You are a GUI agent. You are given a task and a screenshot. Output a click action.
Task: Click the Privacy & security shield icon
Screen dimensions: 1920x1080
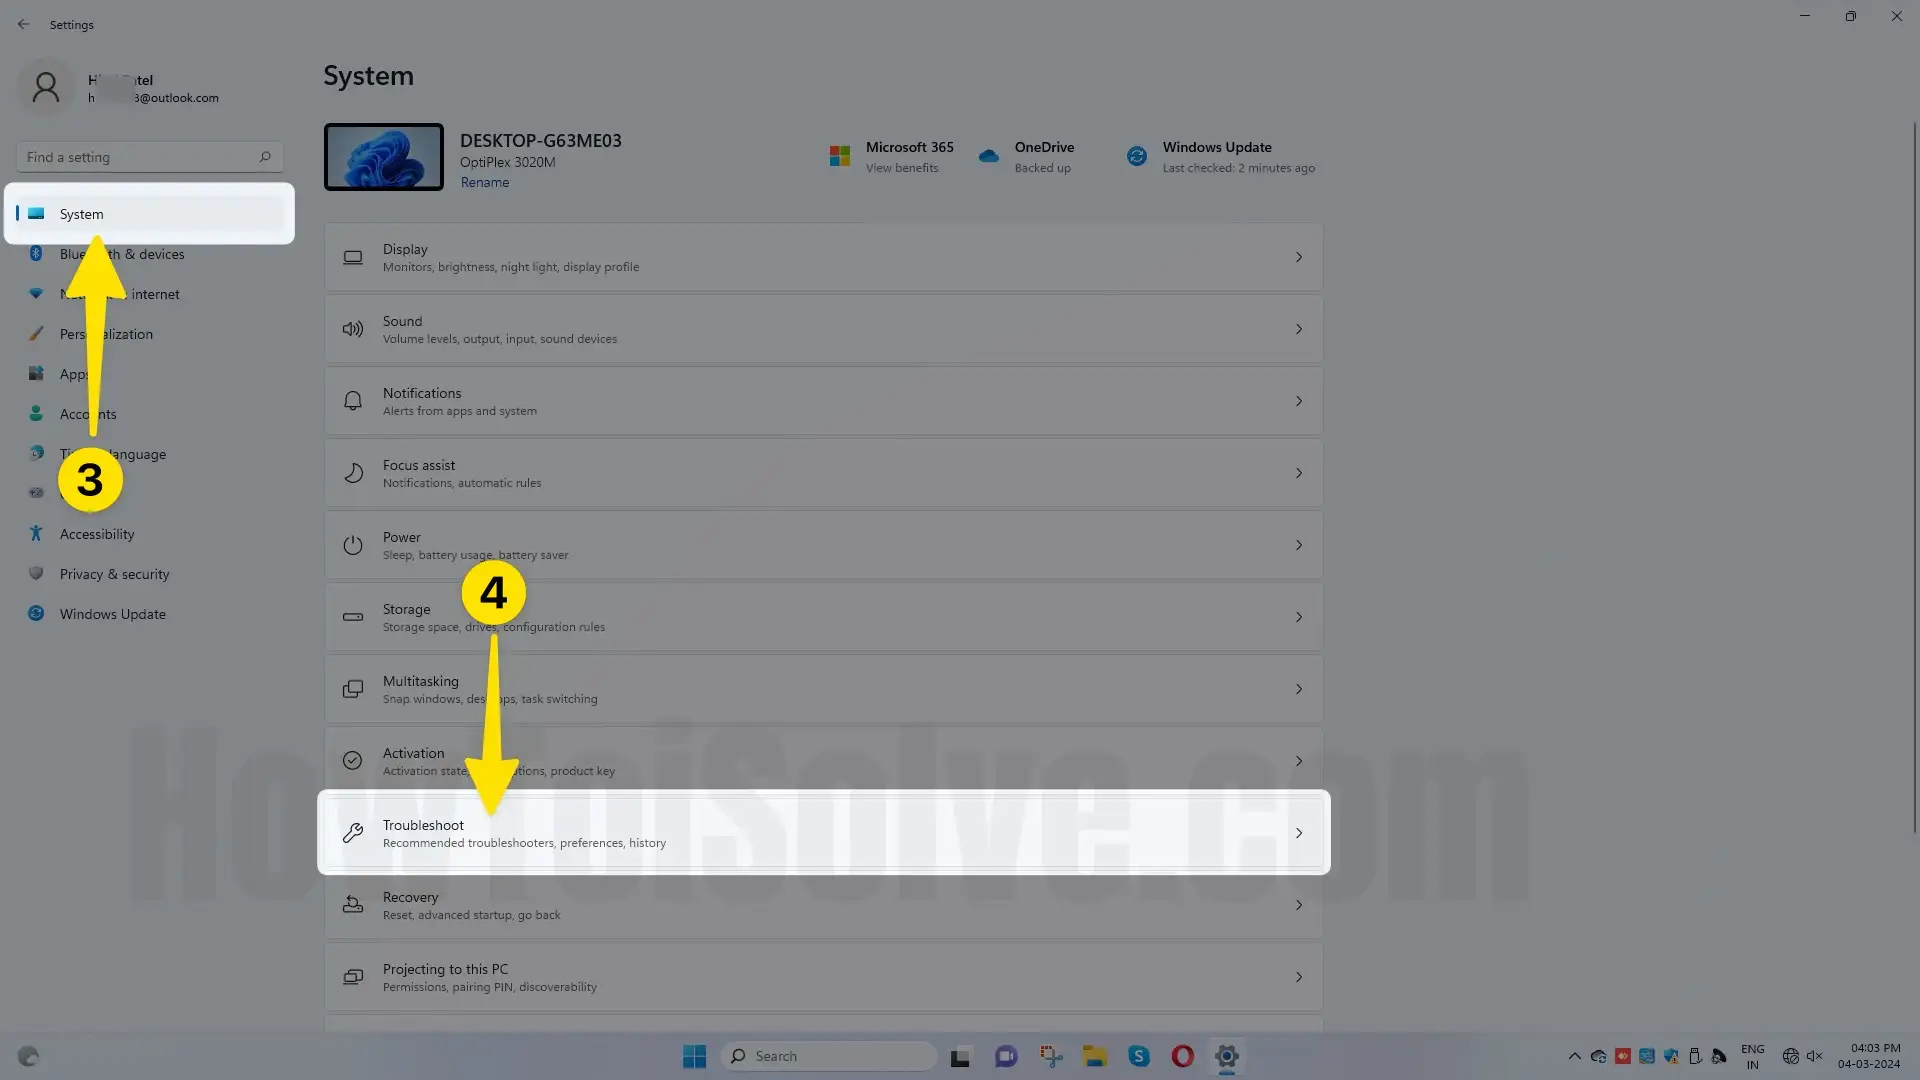click(x=36, y=573)
